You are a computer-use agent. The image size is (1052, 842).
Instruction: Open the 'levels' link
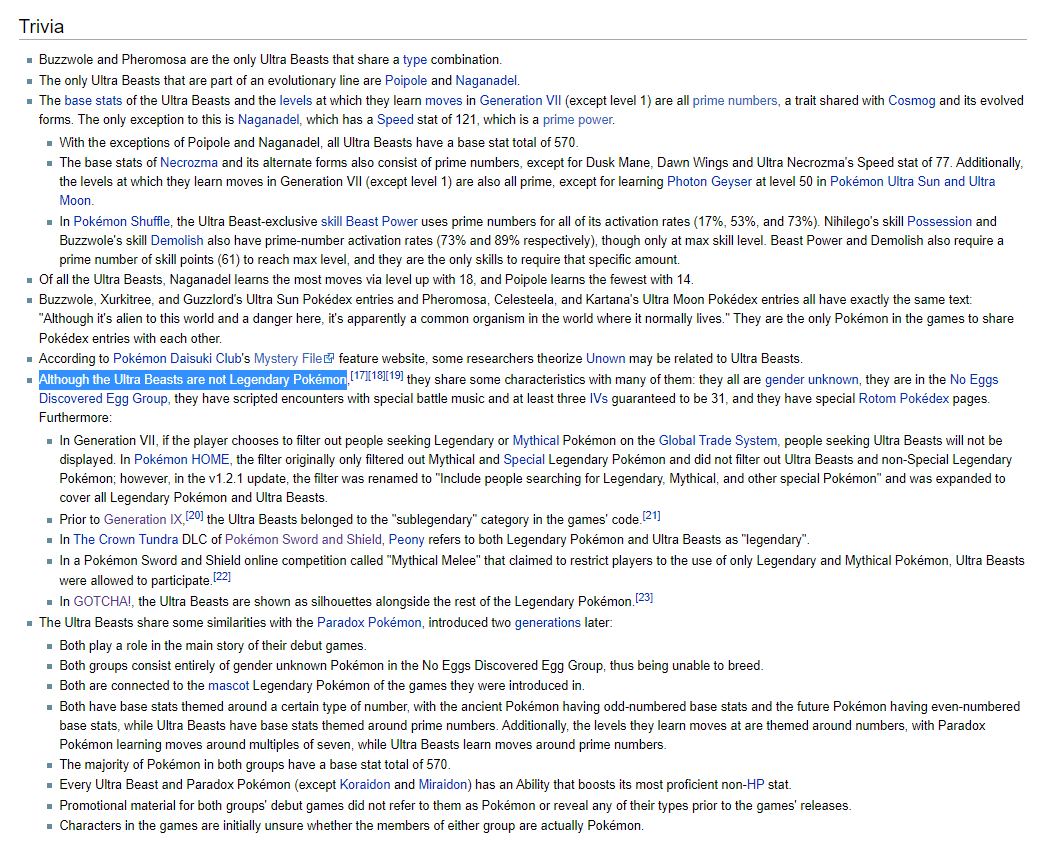(x=295, y=101)
